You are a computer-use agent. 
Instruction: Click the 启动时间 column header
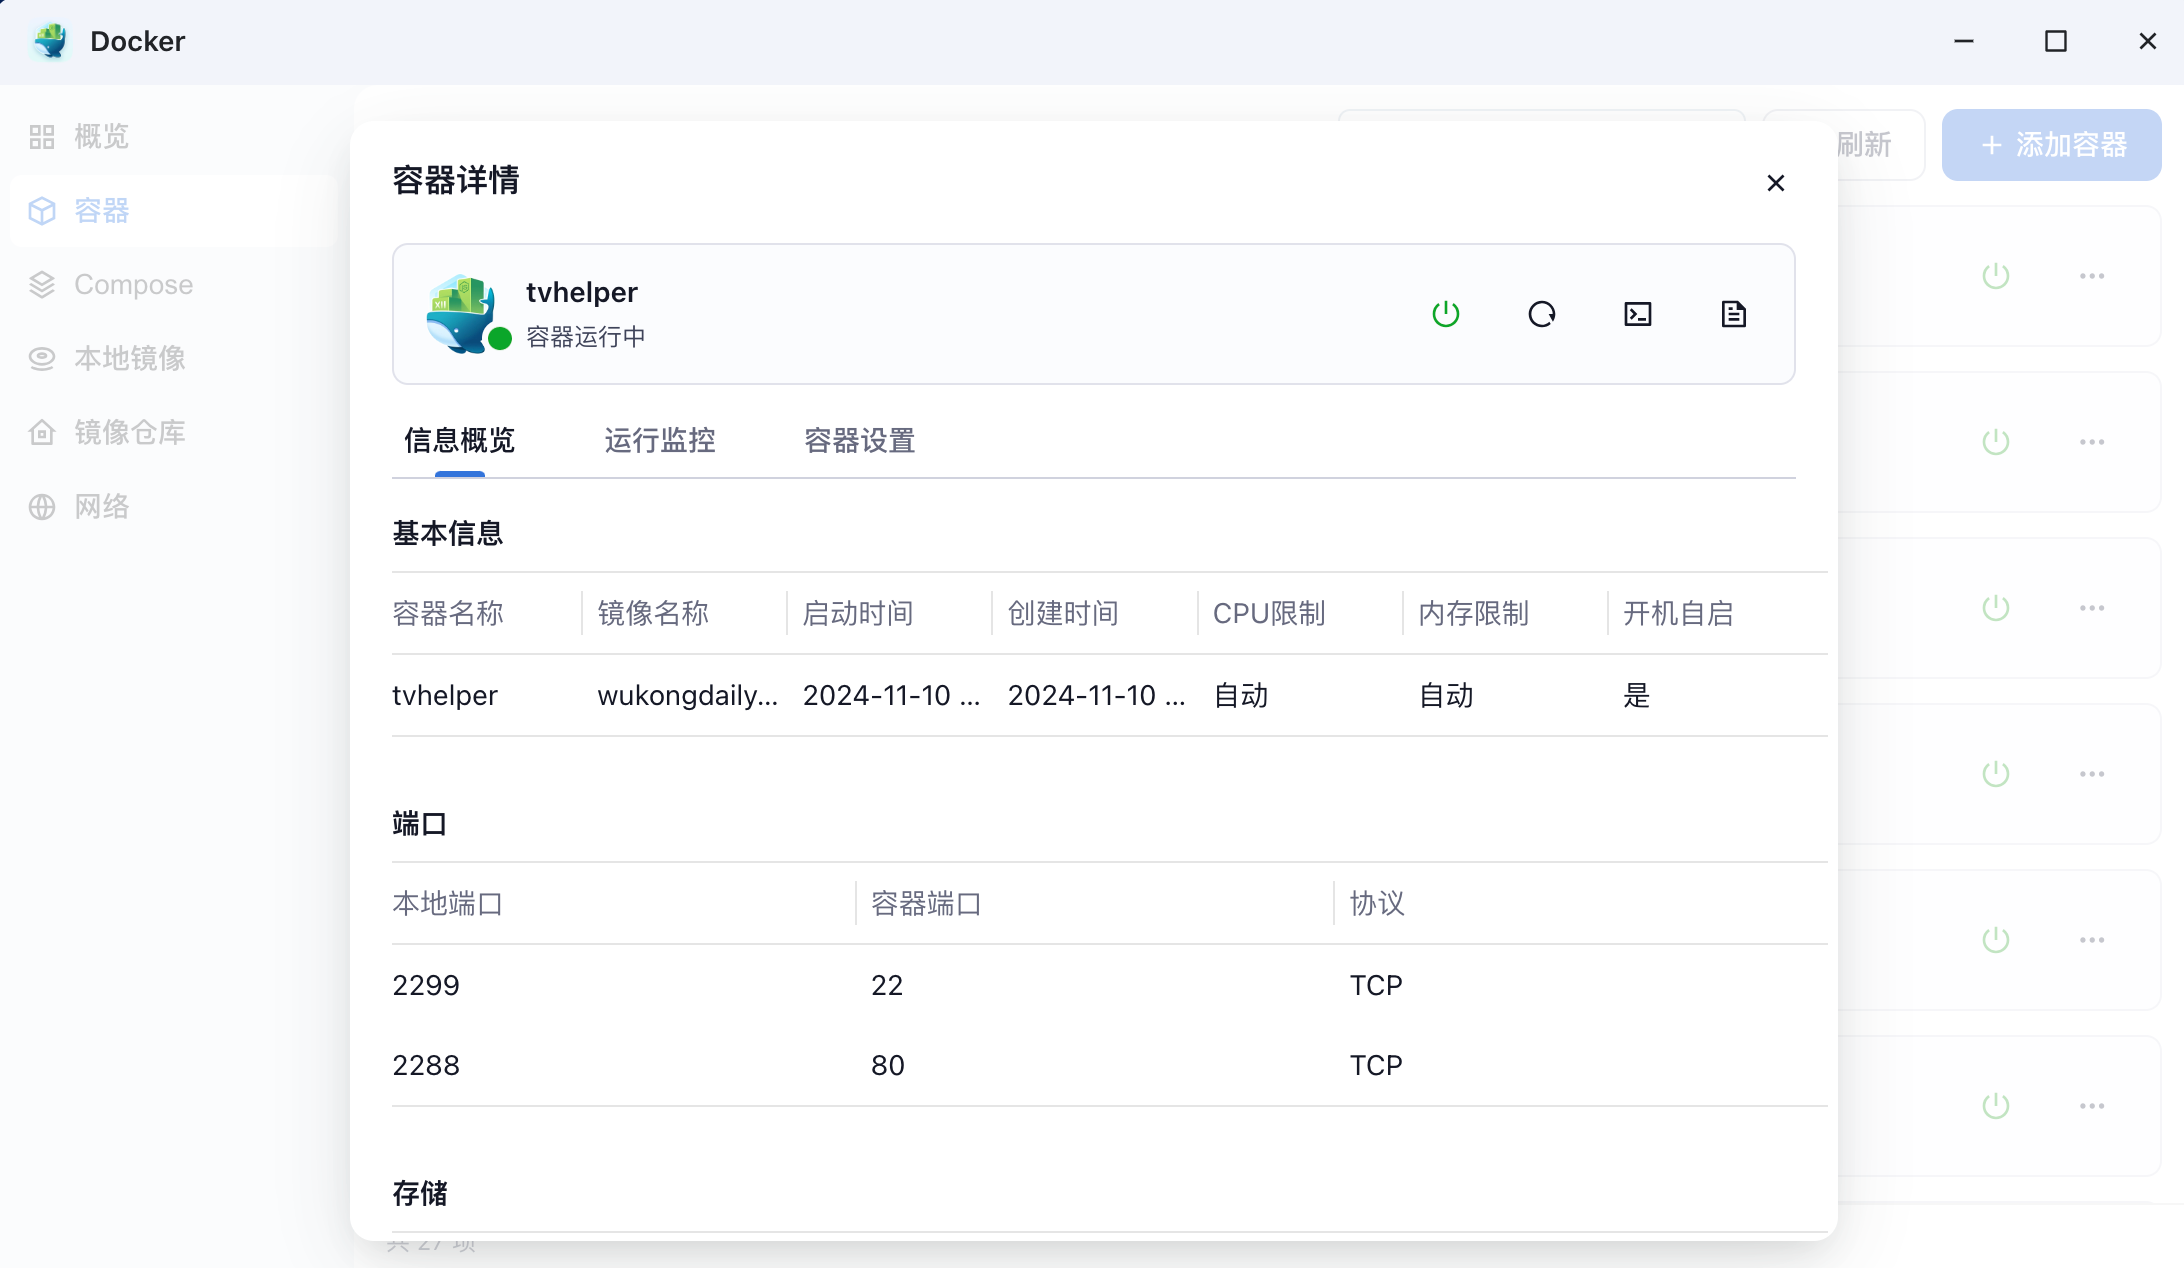point(858,613)
